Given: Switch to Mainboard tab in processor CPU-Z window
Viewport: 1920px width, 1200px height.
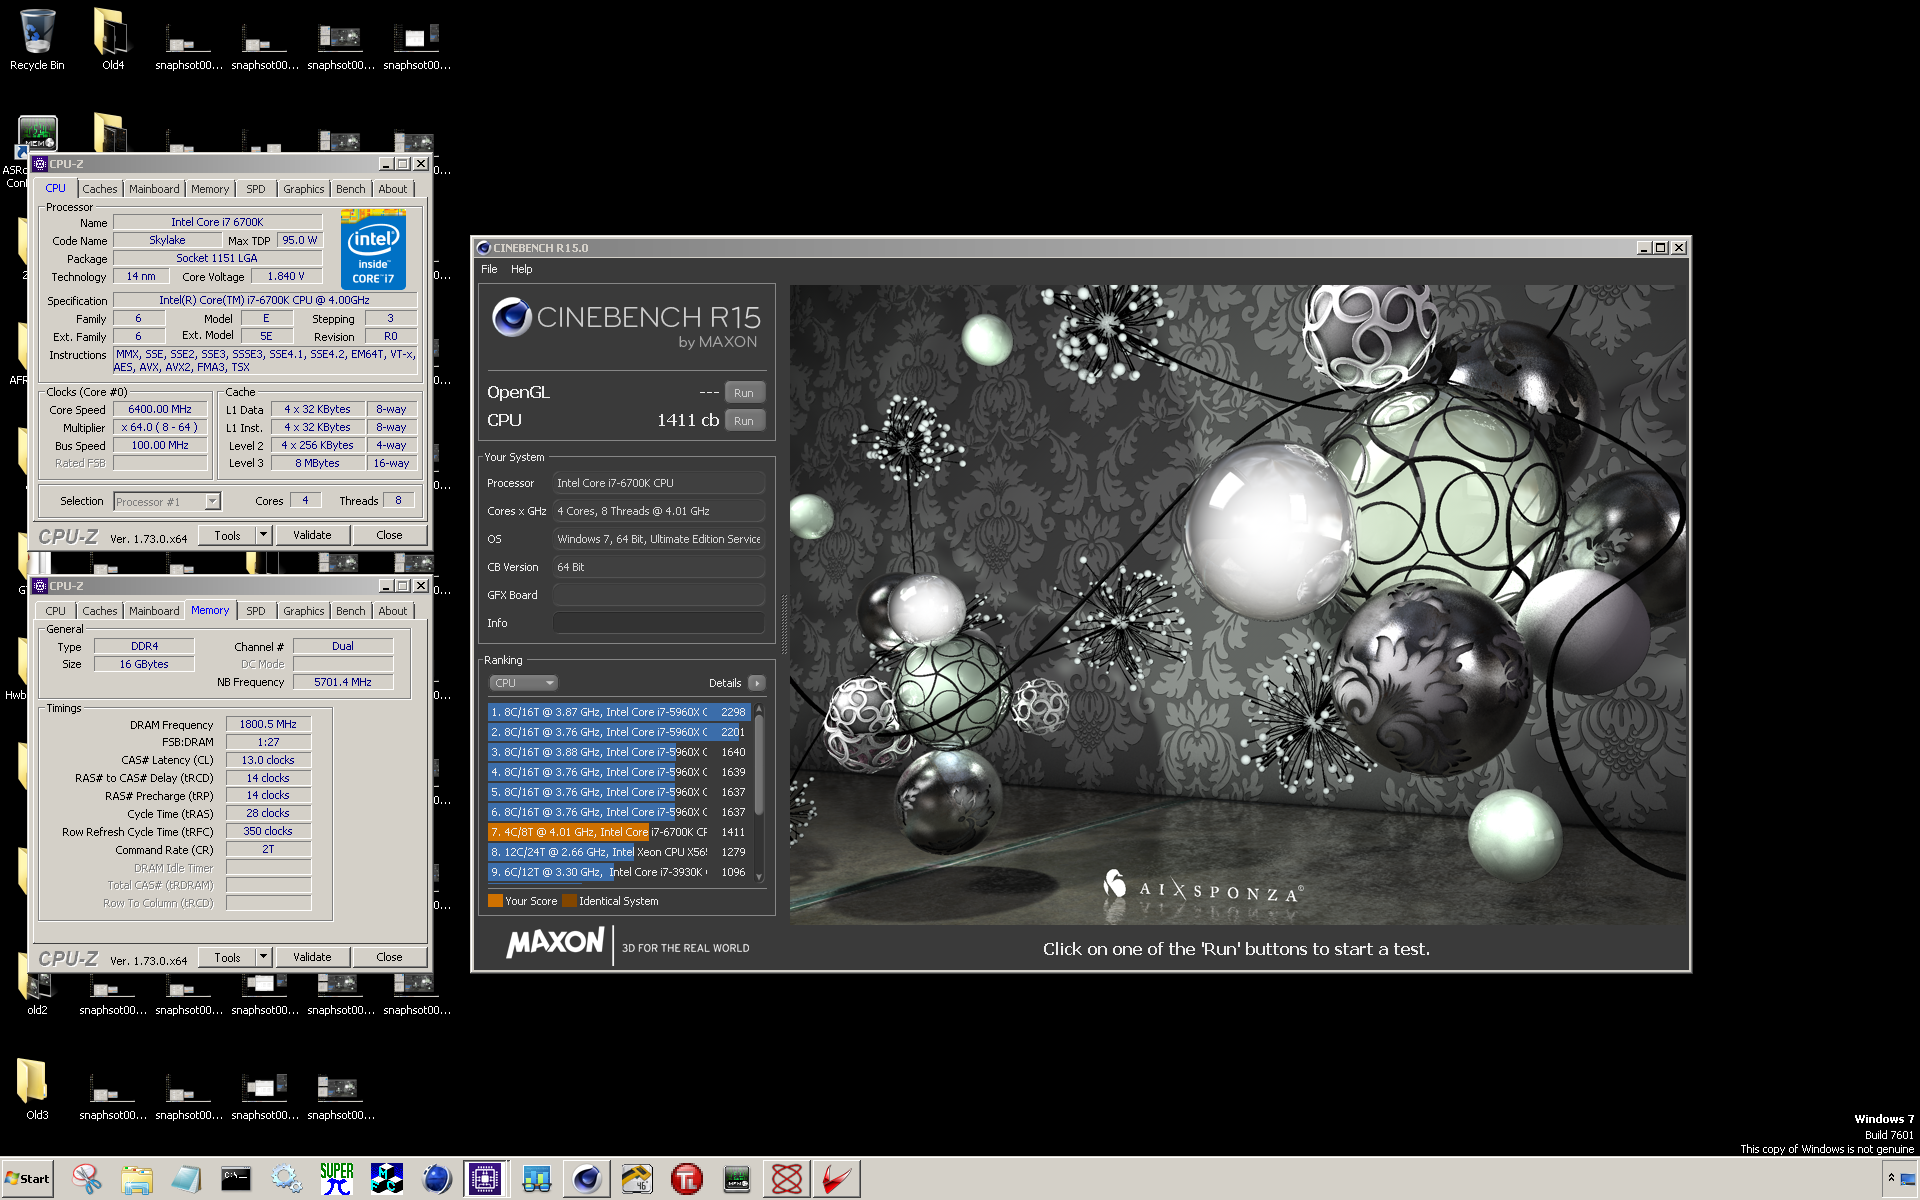Looking at the screenshot, I should pyautogui.click(x=154, y=189).
